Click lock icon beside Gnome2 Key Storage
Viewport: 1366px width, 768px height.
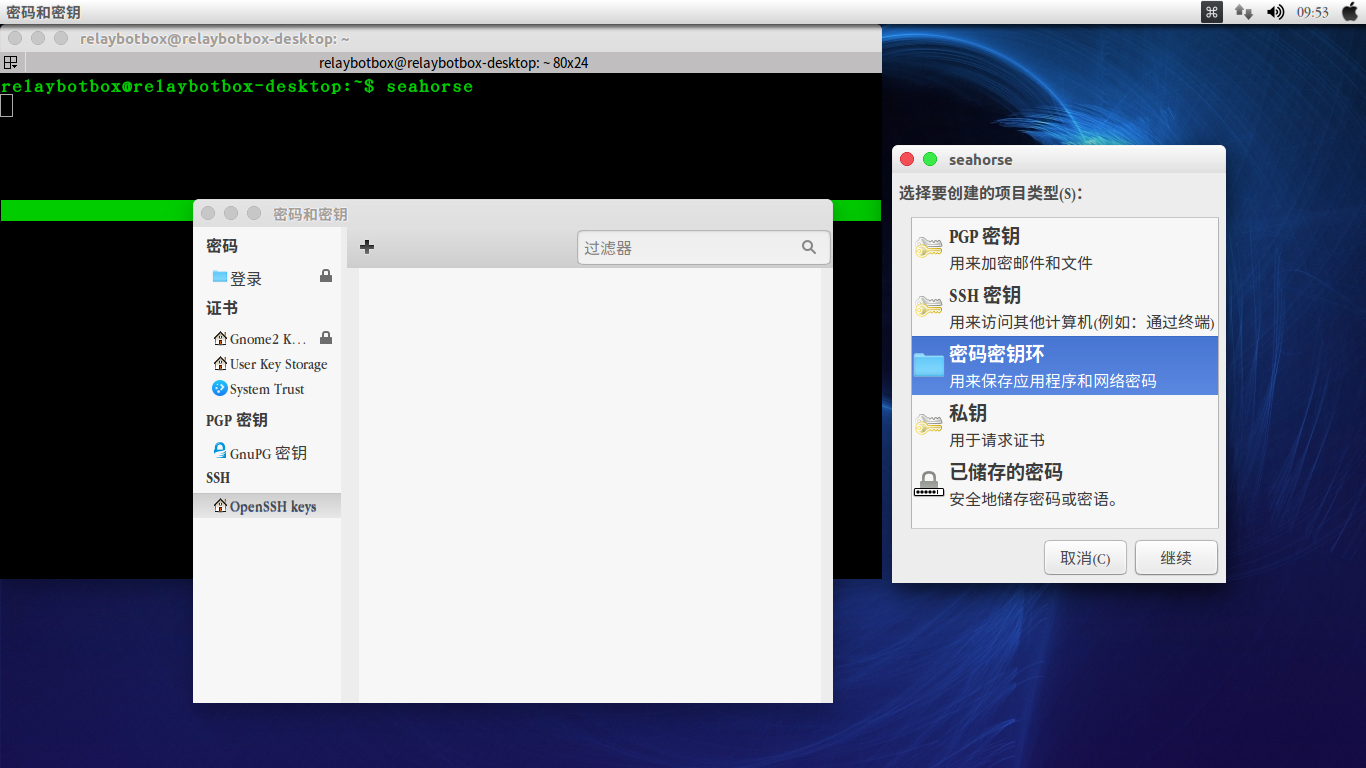(326, 338)
